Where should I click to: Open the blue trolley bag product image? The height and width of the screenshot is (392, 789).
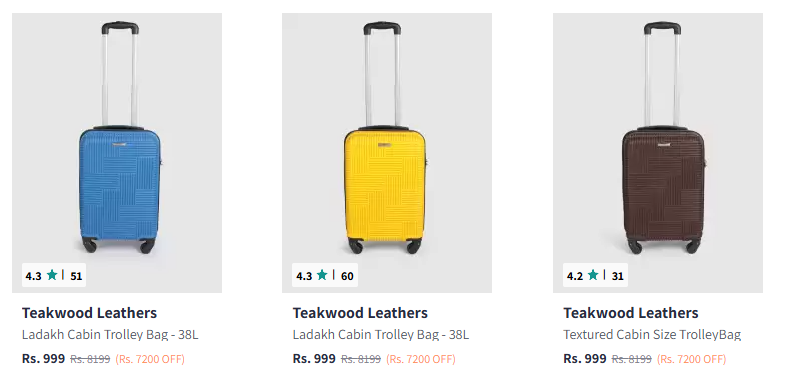point(117,153)
